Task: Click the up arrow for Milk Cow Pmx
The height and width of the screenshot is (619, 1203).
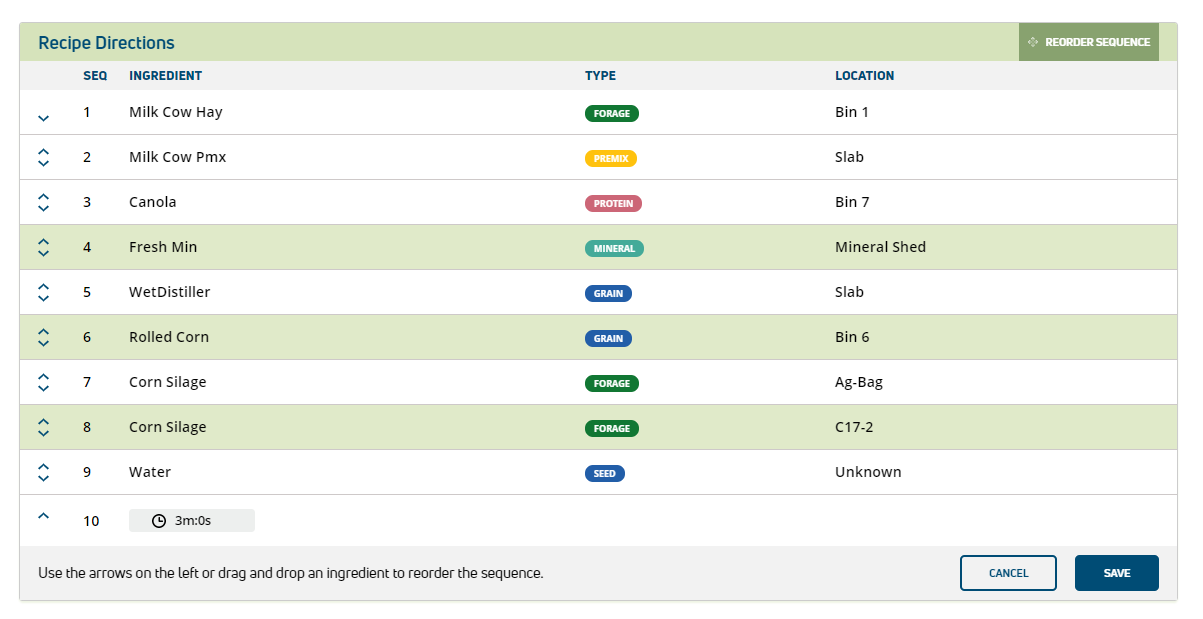Action: 43,152
